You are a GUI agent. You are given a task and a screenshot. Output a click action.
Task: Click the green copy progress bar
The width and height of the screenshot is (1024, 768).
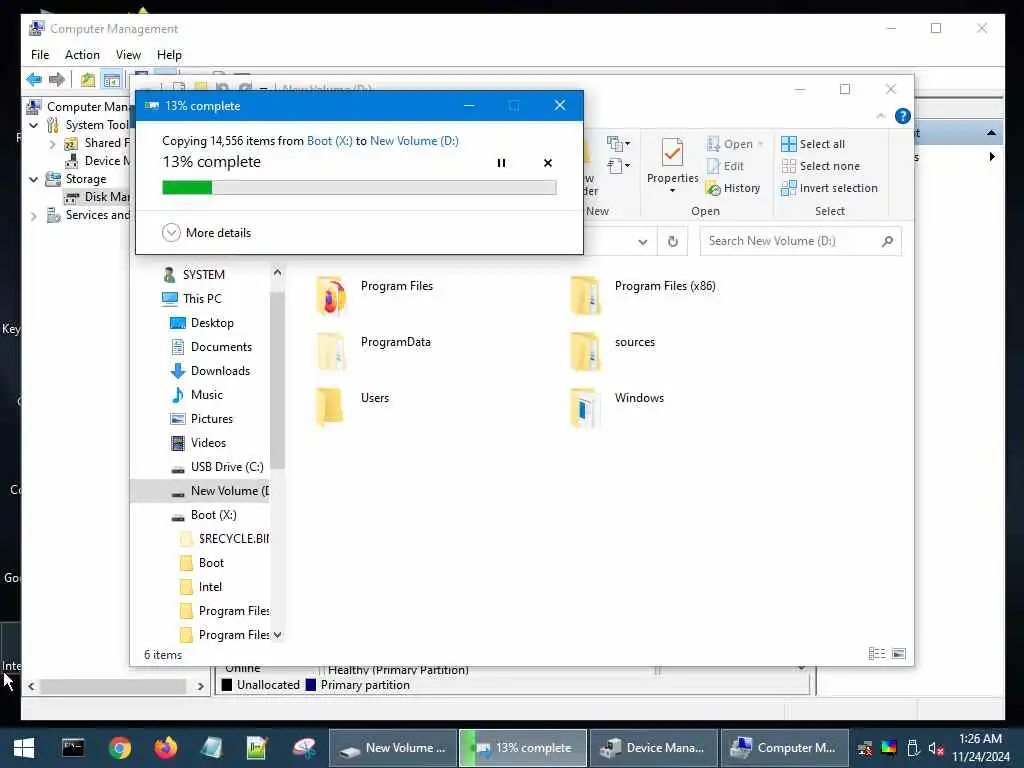(359, 188)
